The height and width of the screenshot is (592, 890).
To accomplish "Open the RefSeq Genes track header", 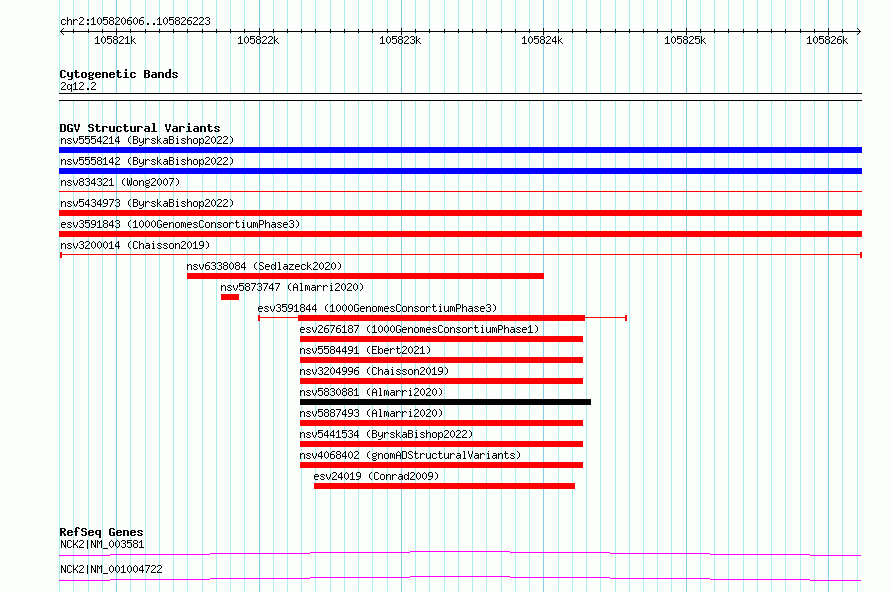I will (101, 532).
